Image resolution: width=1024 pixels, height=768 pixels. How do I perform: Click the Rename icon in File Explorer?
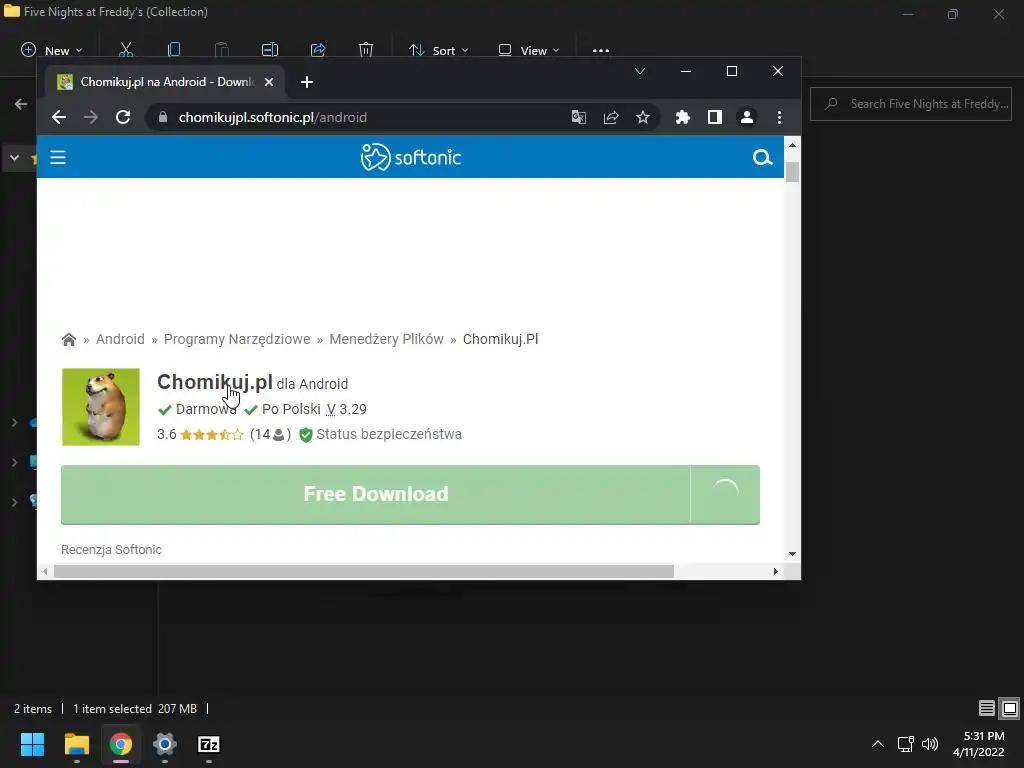270,50
